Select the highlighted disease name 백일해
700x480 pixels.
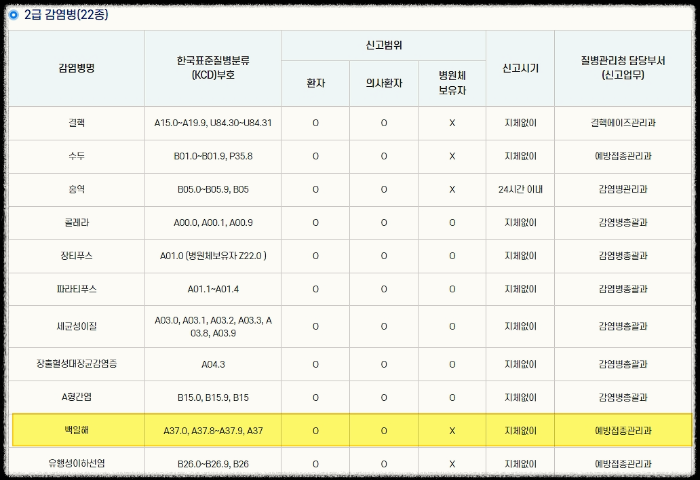(x=76, y=430)
